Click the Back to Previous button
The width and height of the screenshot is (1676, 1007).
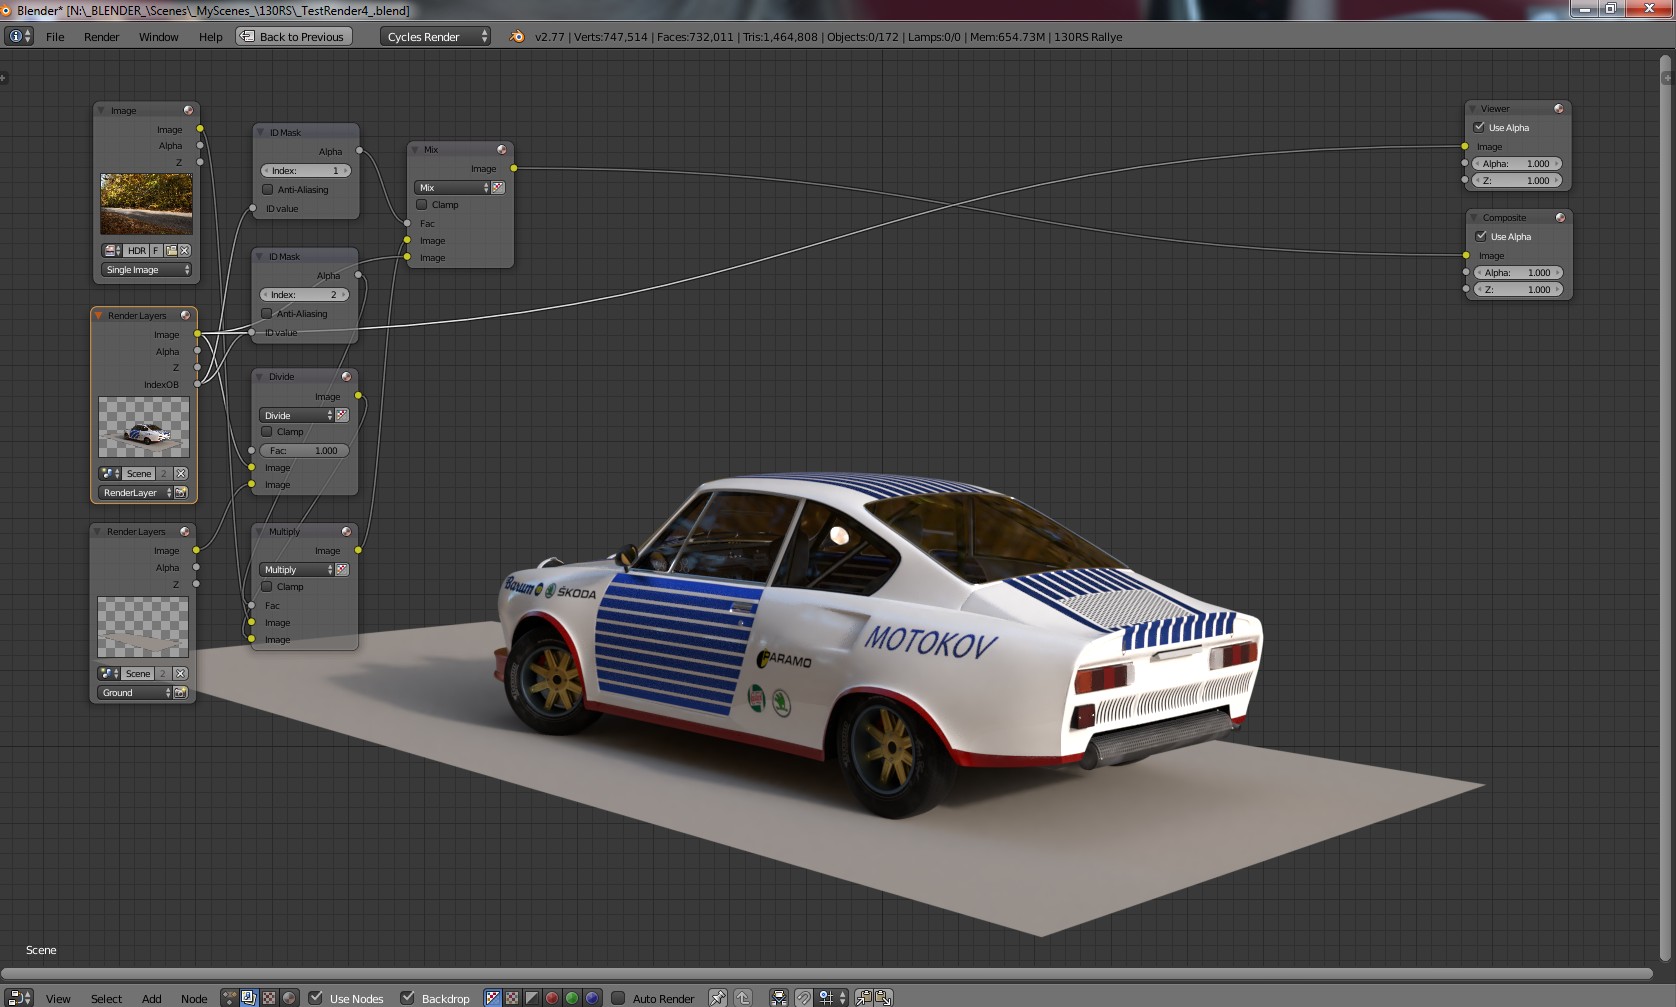[x=294, y=37]
